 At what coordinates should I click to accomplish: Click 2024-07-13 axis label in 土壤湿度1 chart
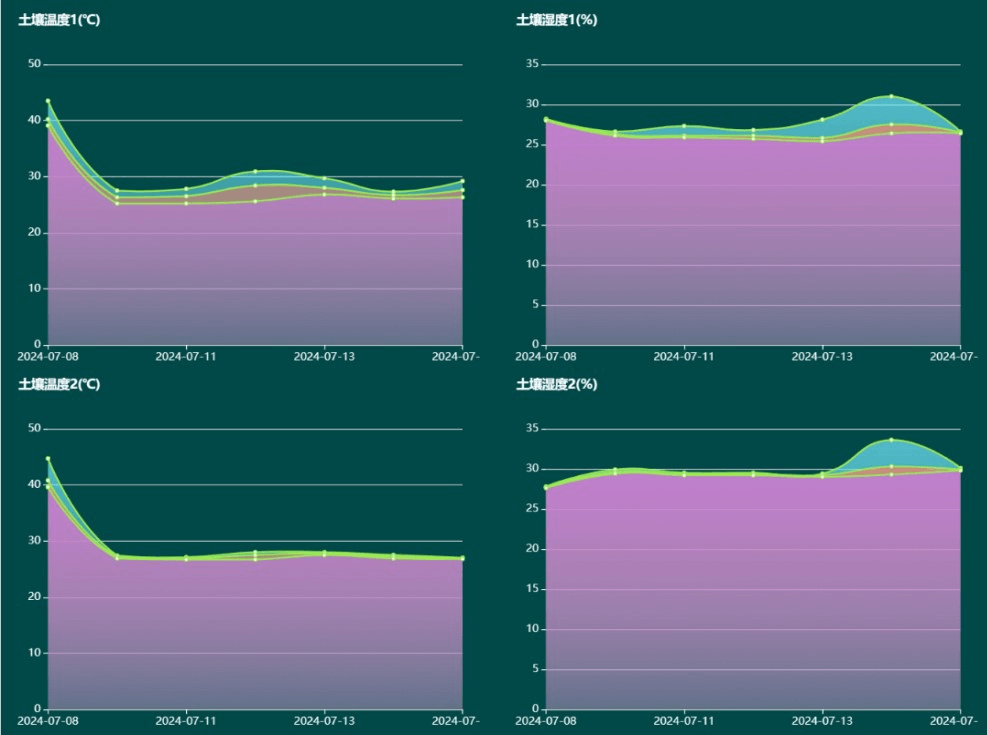(x=822, y=356)
